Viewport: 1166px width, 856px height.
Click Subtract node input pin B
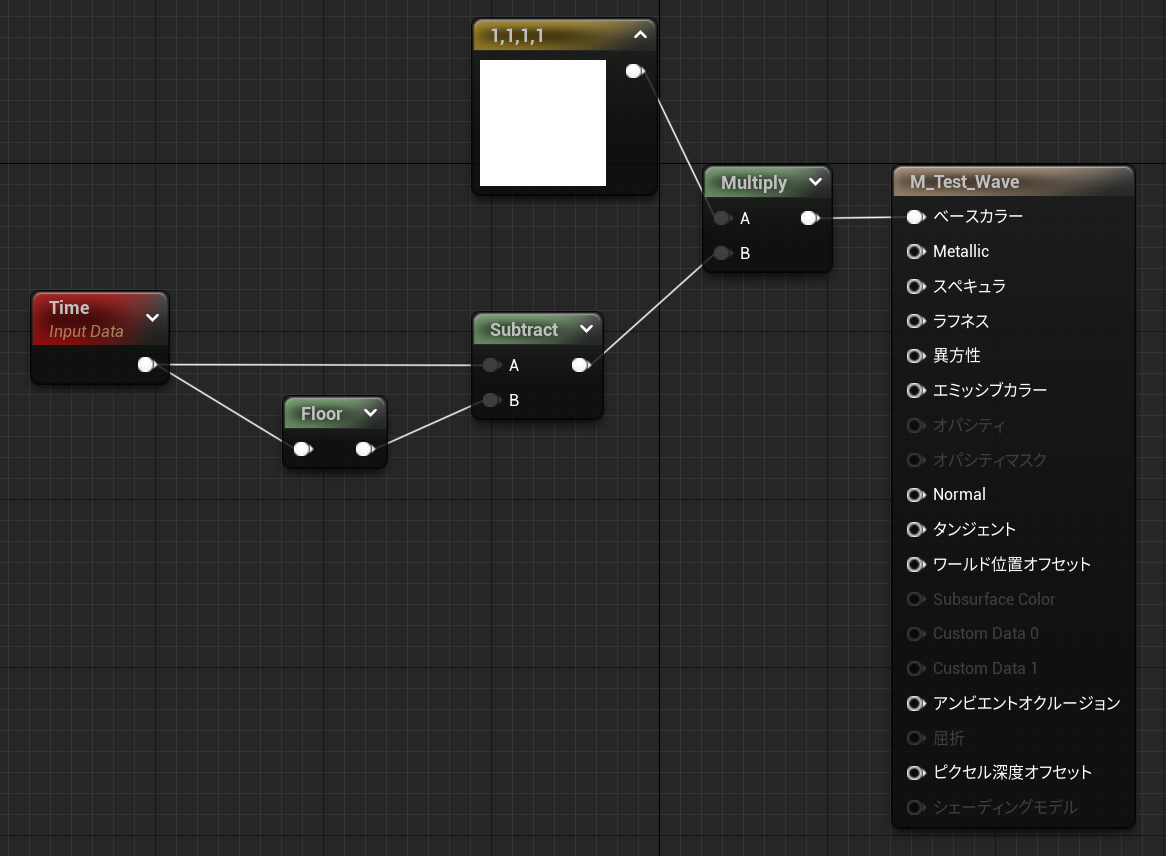491,400
